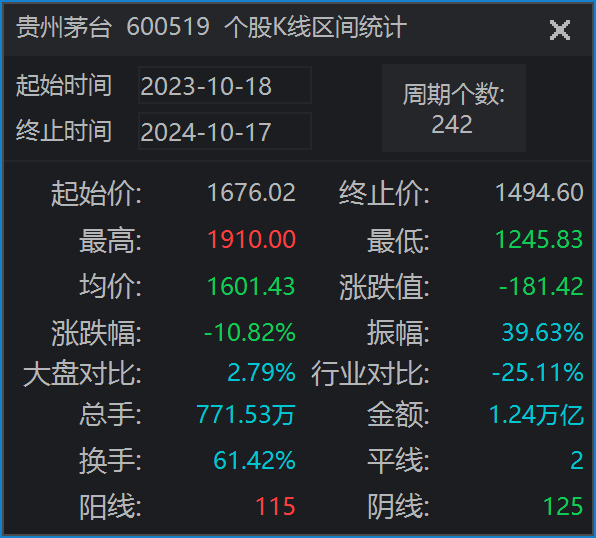This screenshot has height=538, width=596.
Task: Click the 均价 value 1601.43
Action: (x=251, y=286)
